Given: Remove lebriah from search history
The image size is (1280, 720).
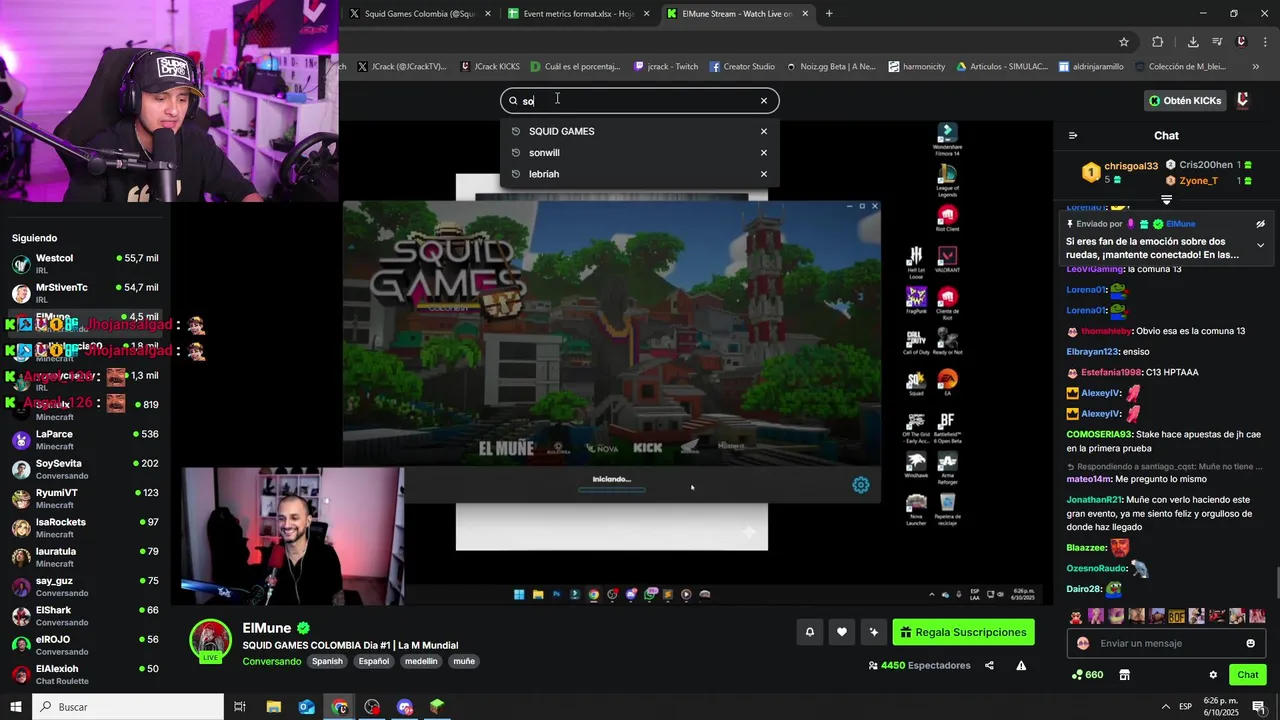Looking at the screenshot, I should (x=764, y=174).
